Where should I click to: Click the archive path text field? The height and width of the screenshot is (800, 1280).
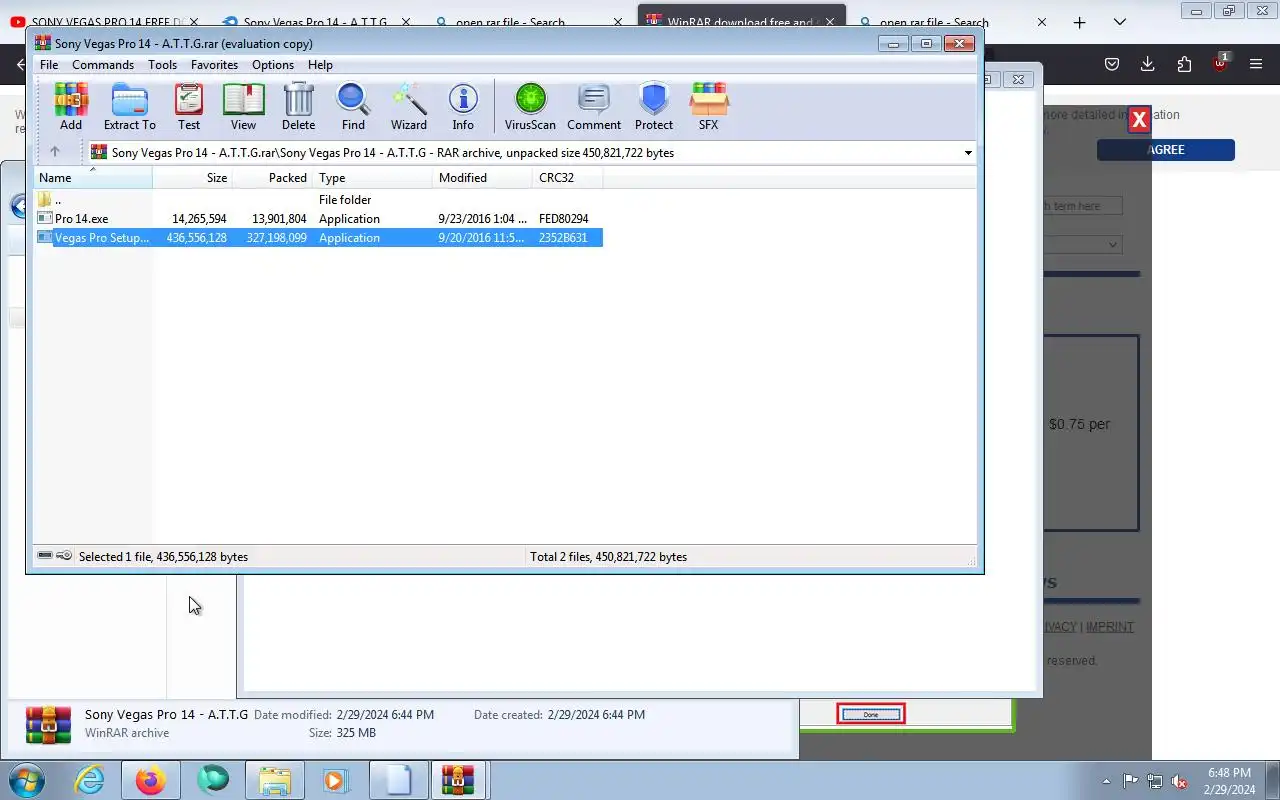[x=524, y=153]
